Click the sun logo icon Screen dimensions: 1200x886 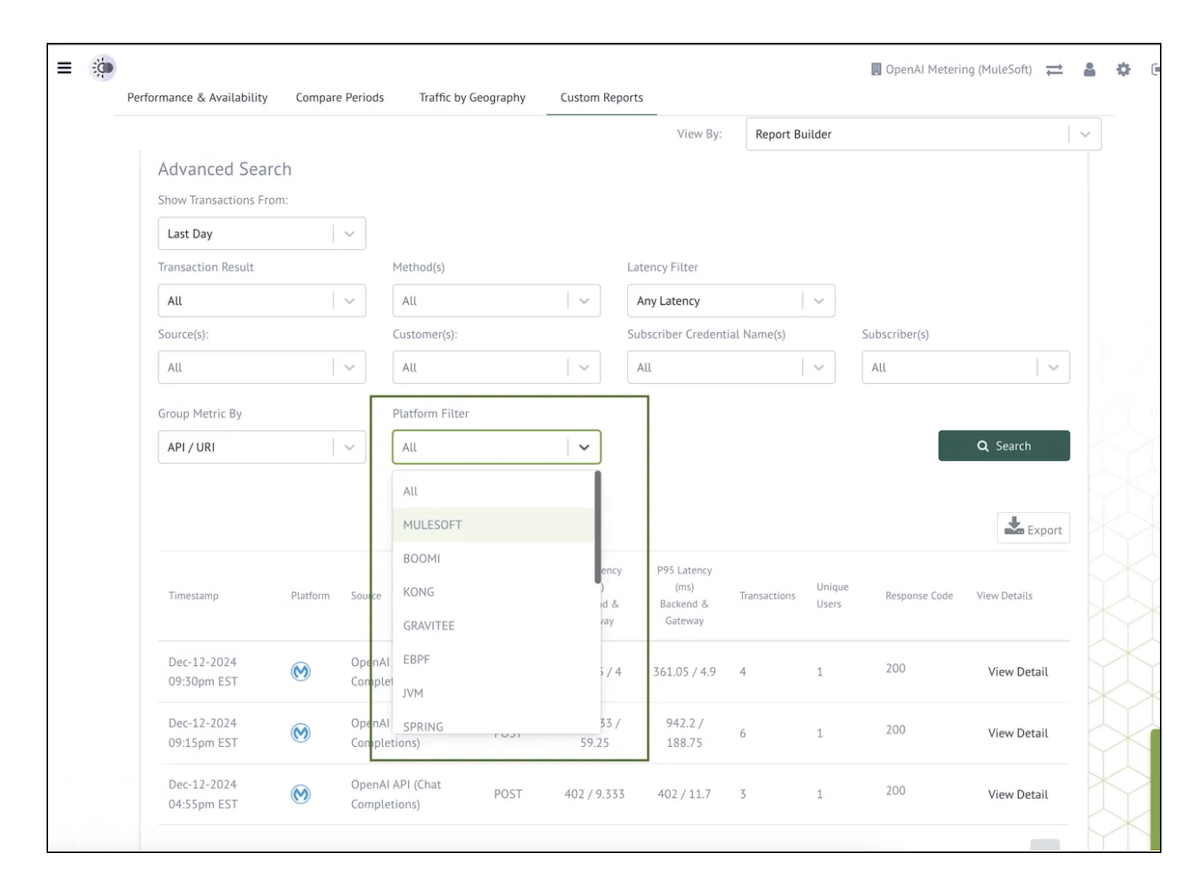coord(103,68)
